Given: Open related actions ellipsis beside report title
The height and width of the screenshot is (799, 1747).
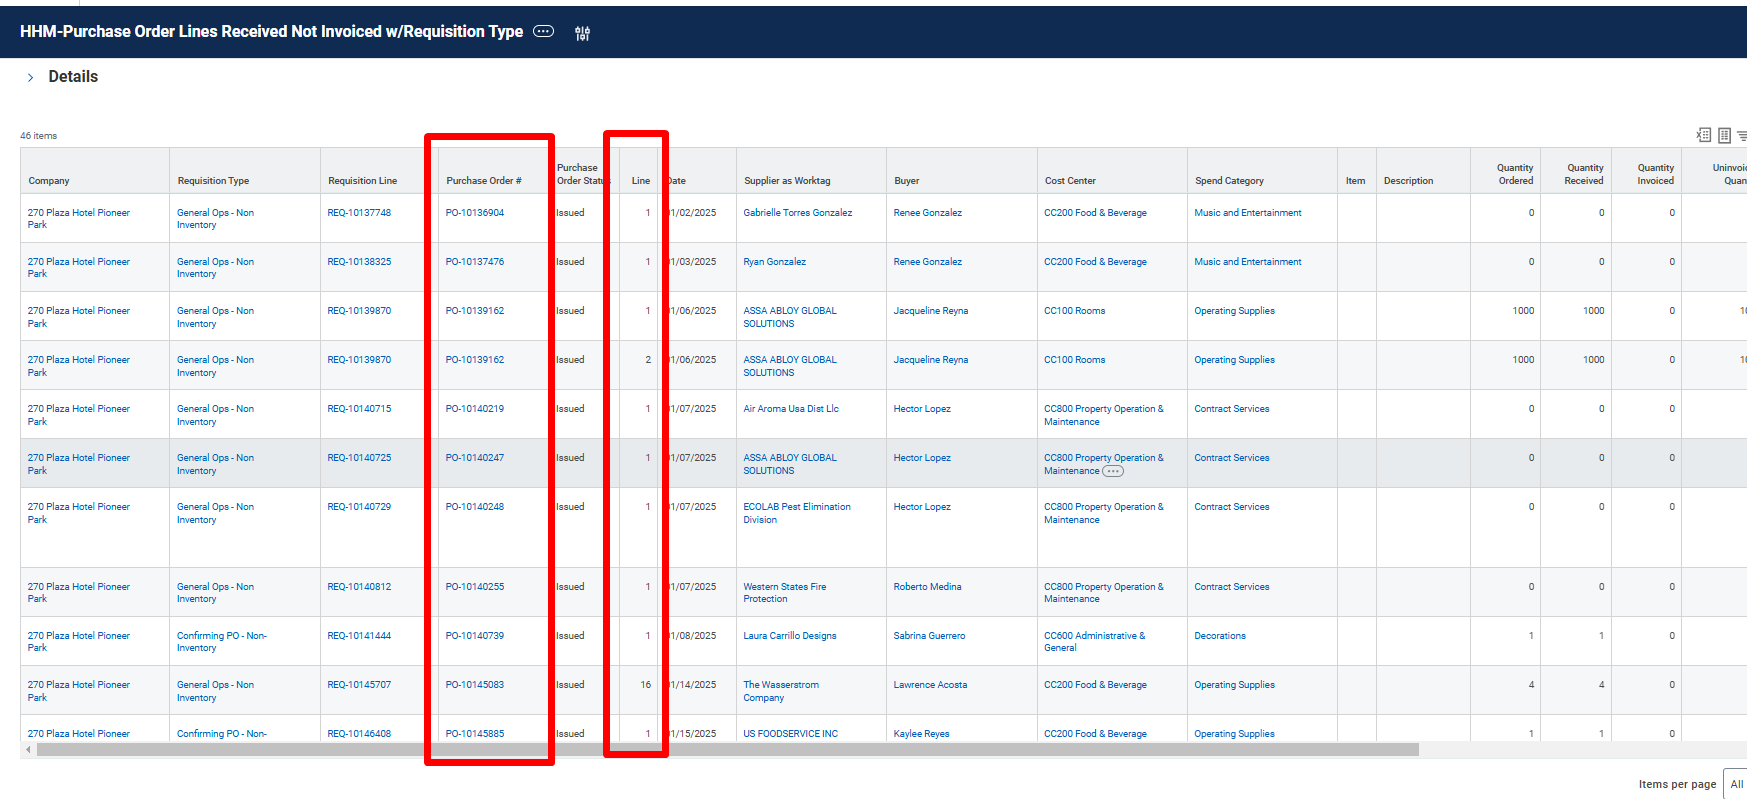Looking at the screenshot, I should pos(543,31).
